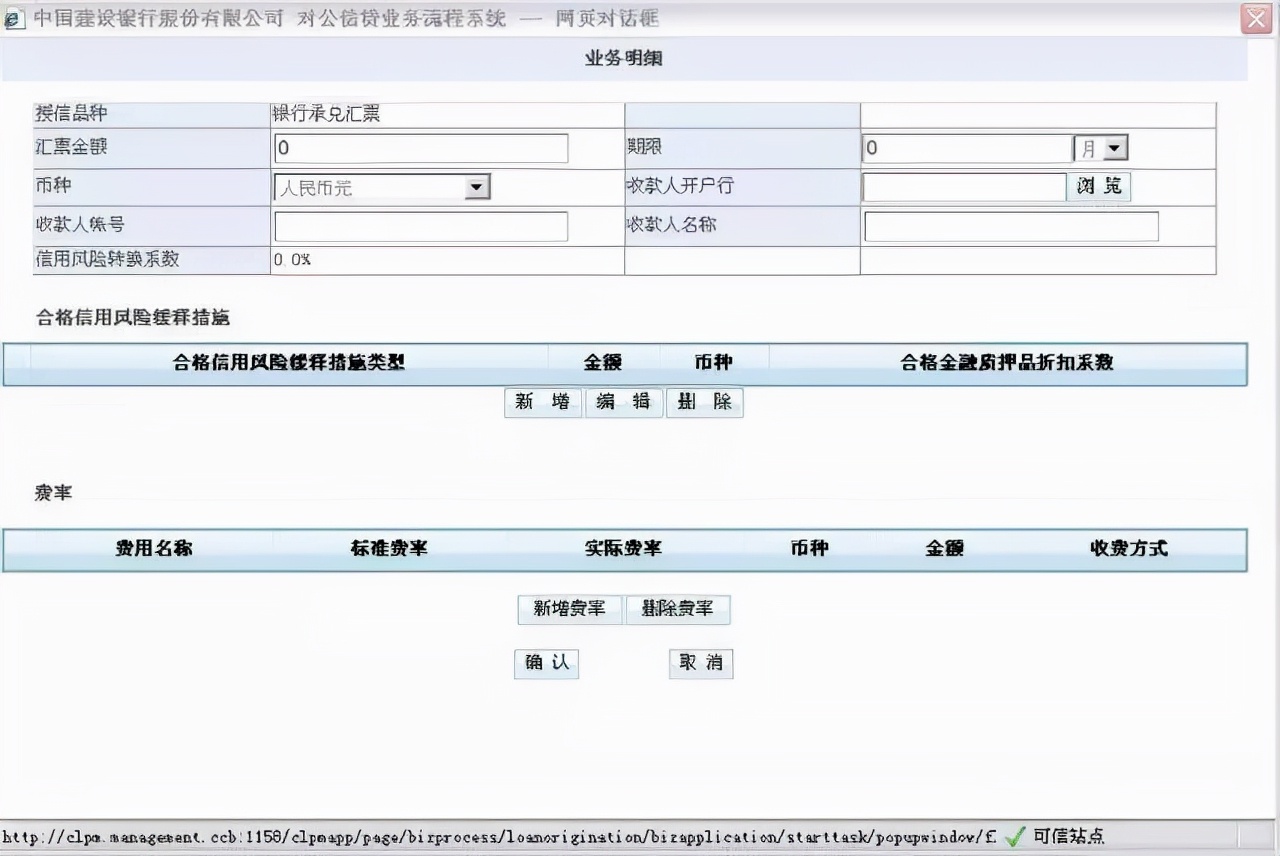1280x856 pixels.
Task: Click the status bar URL text
Action: [x=500, y=836]
